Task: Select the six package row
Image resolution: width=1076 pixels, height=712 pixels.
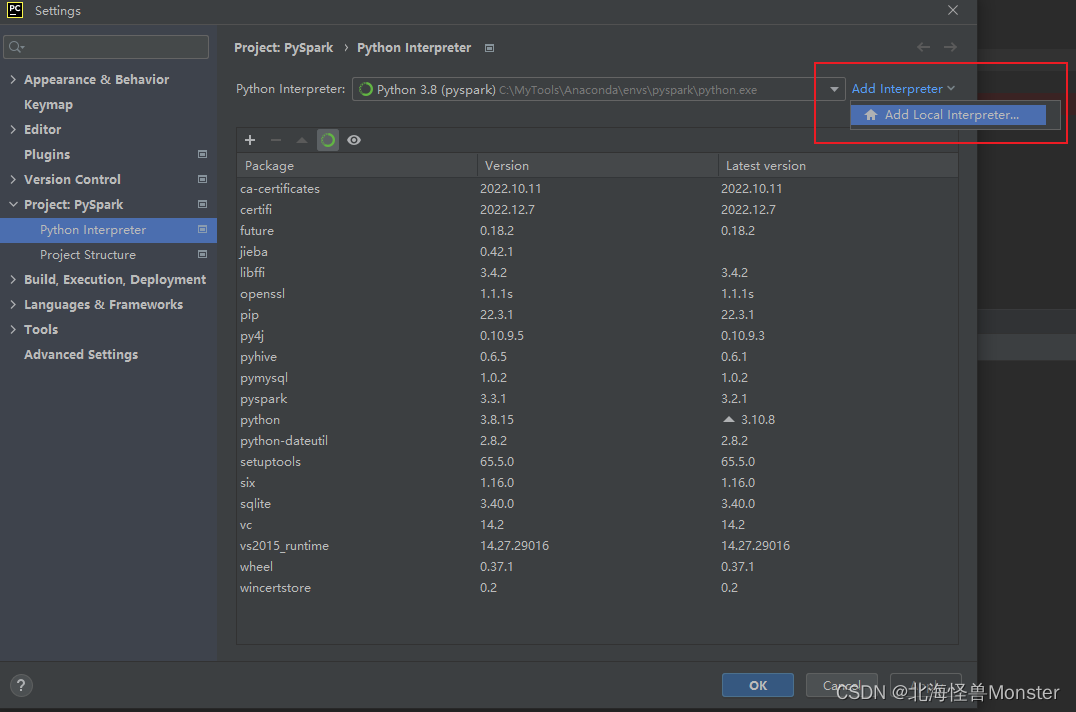Action: [x=597, y=483]
